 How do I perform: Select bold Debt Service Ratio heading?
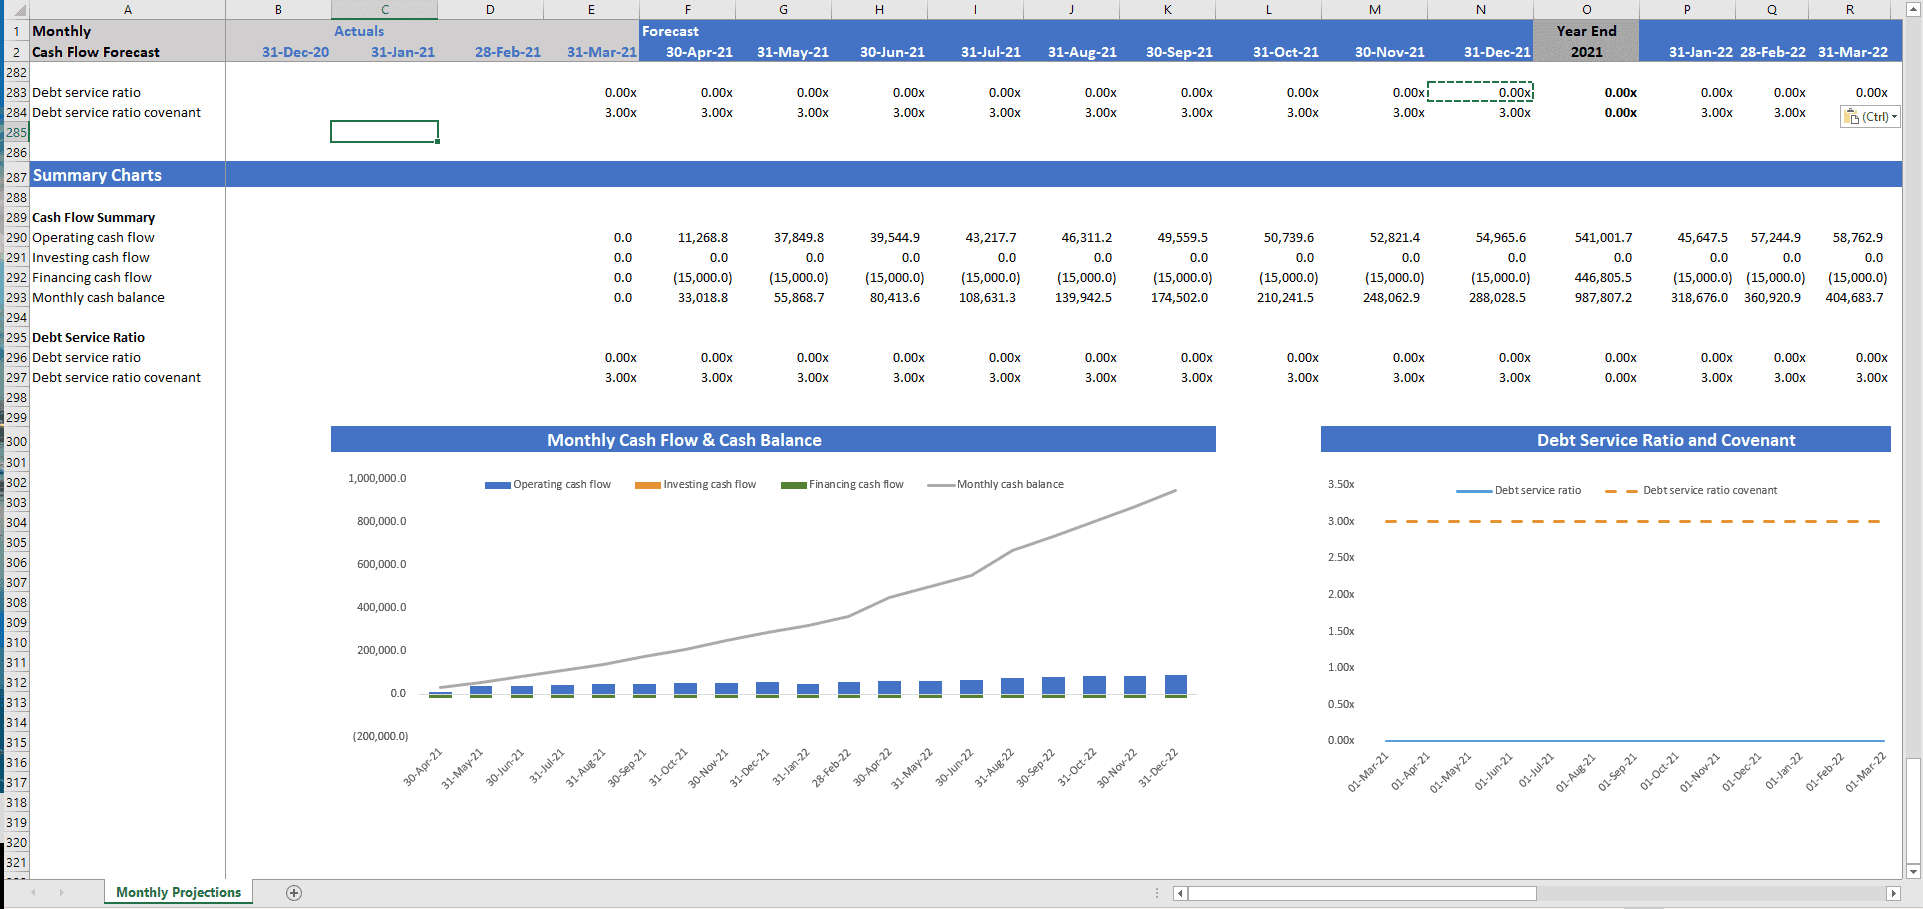[88, 337]
